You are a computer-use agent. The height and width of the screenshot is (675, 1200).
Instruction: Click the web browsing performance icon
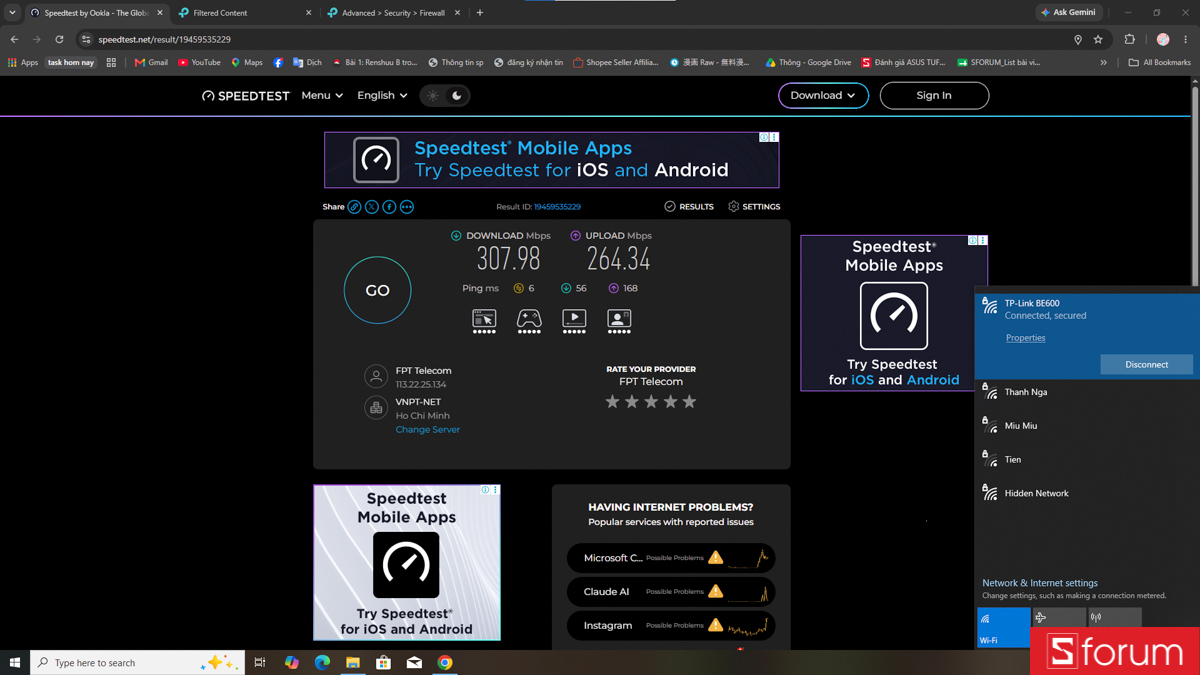point(484,321)
